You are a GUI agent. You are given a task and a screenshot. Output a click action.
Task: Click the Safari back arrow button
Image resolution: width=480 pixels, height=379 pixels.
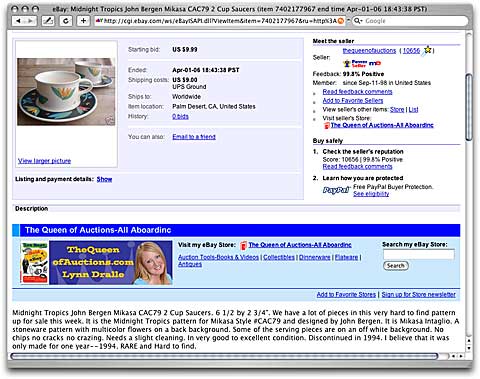point(18,21)
